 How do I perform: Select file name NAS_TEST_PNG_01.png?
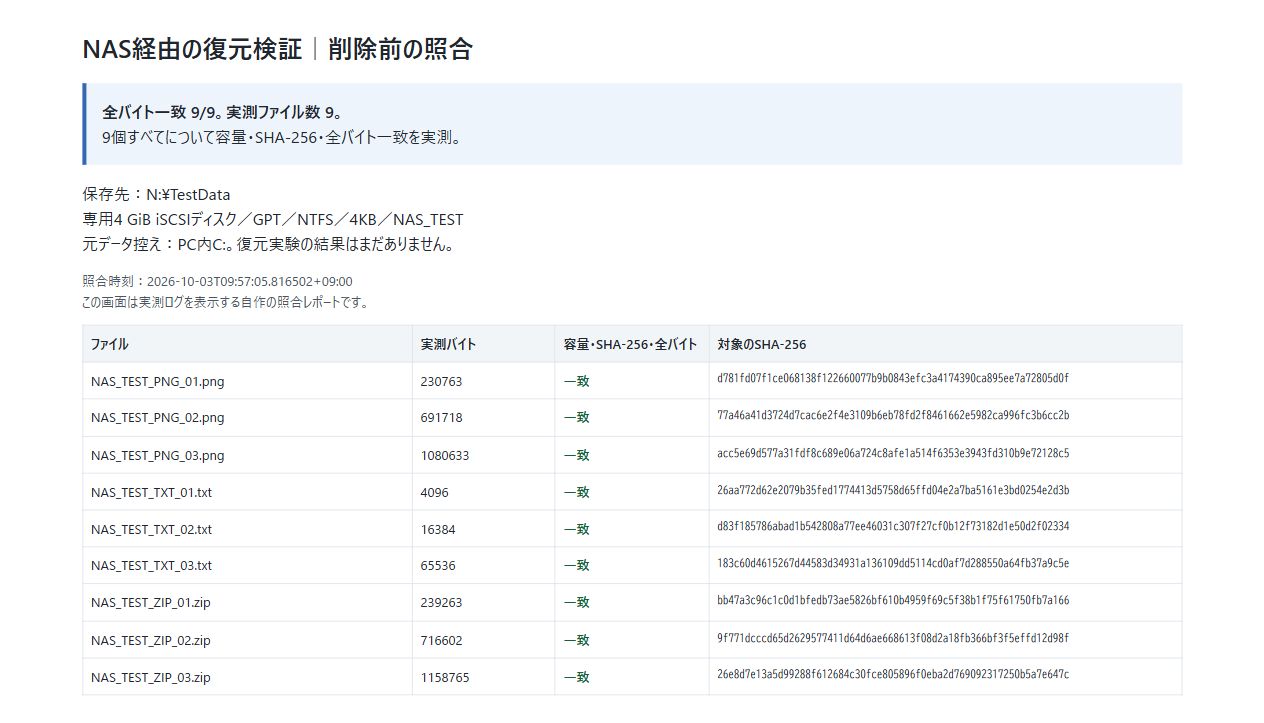tap(158, 381)
